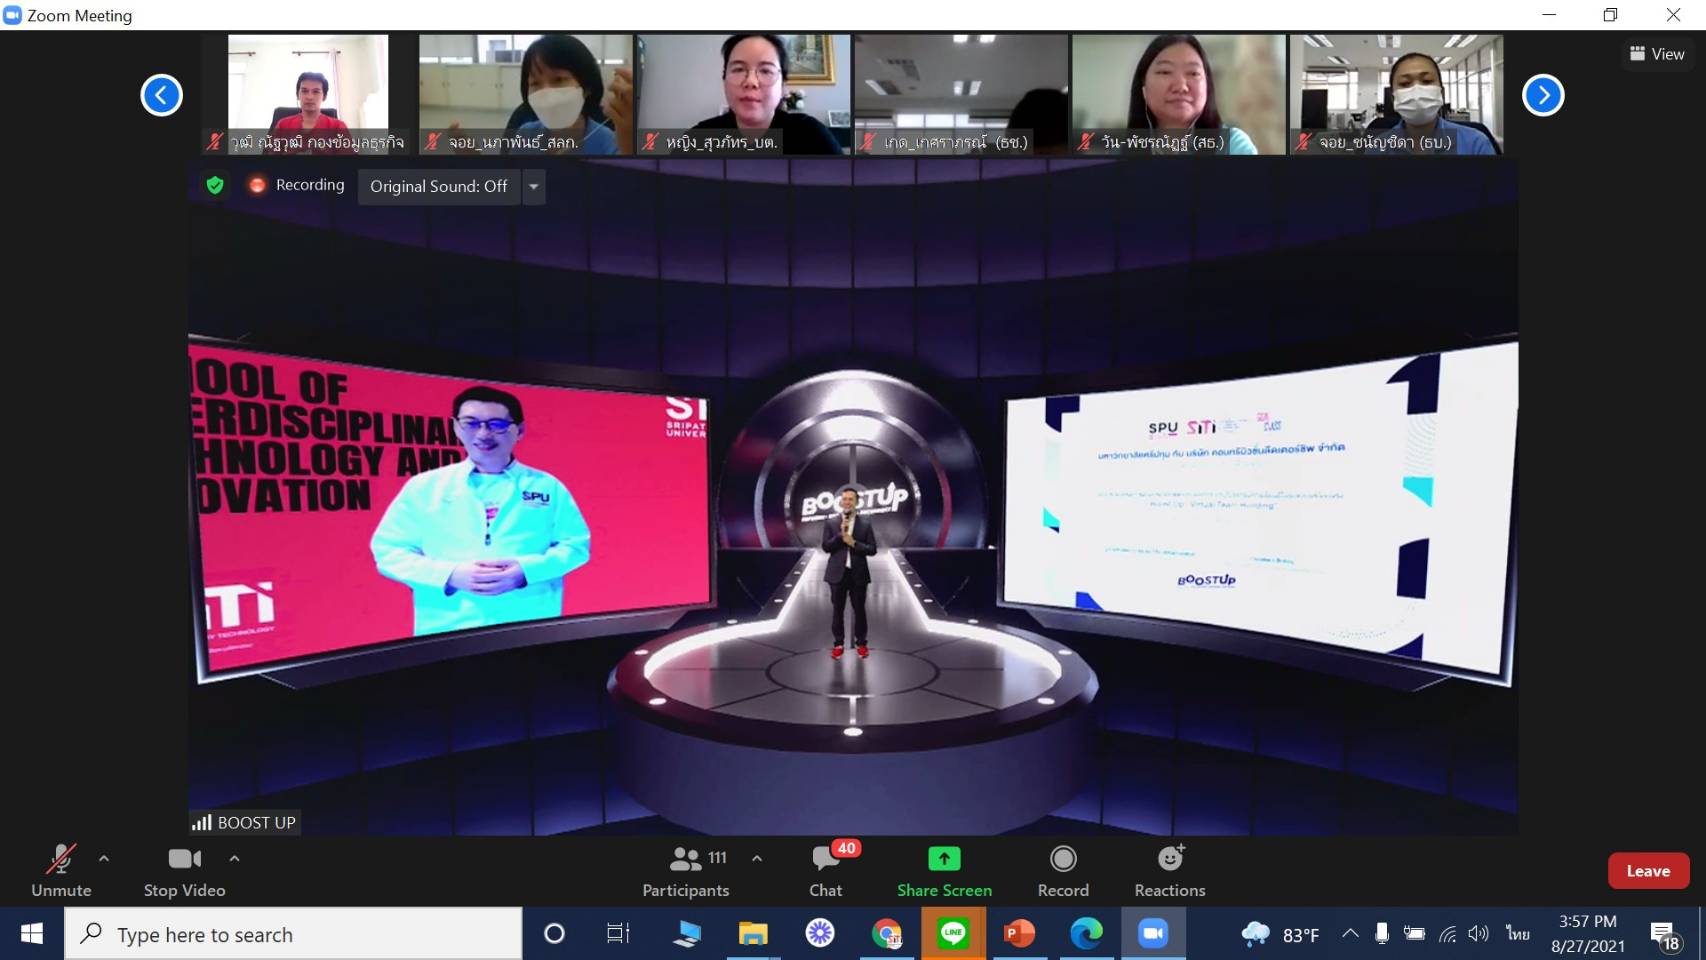Image resolution: width=1706 pixels, height=960 pixels.
Task: Open Google Chrome from the taskbar
Action: [x=887, y=934]
